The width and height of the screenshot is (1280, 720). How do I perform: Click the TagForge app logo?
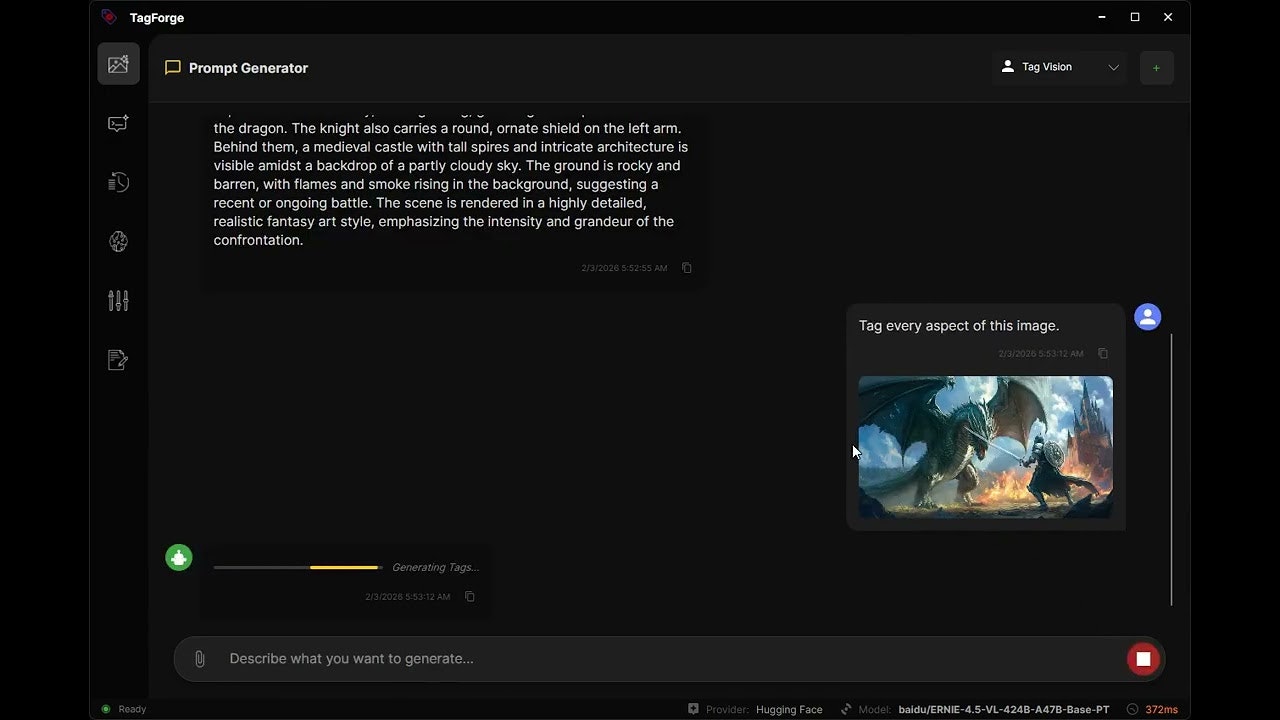(x=110, y=17)
